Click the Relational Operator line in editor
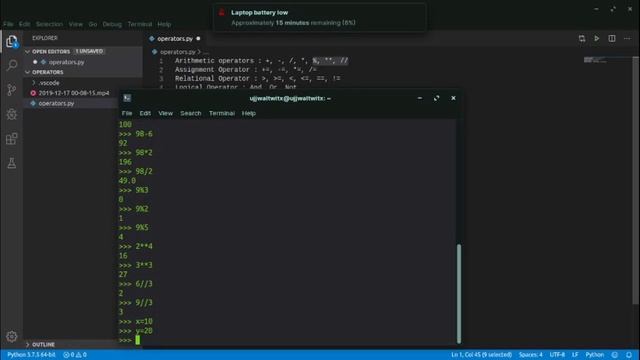This screenshot has height=360, width=640. pyautogui.click(x=257, y=79)
